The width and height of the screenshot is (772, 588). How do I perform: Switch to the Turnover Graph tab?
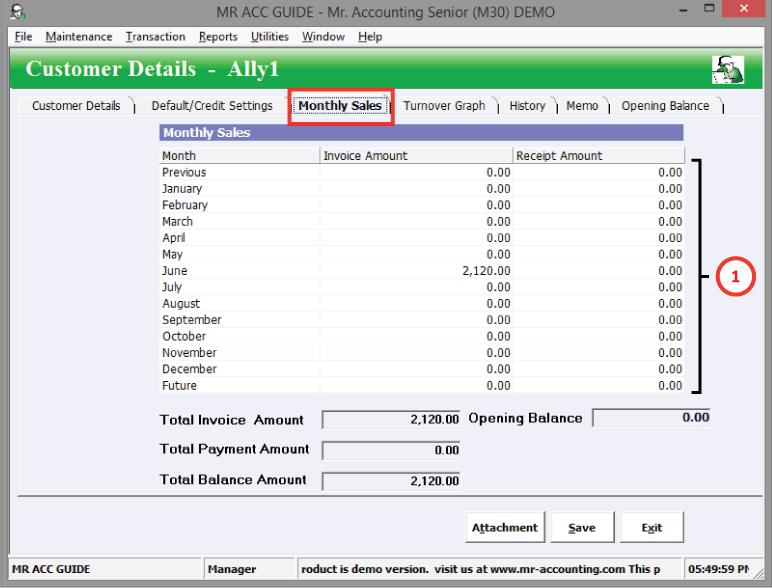tap(445, 106)
